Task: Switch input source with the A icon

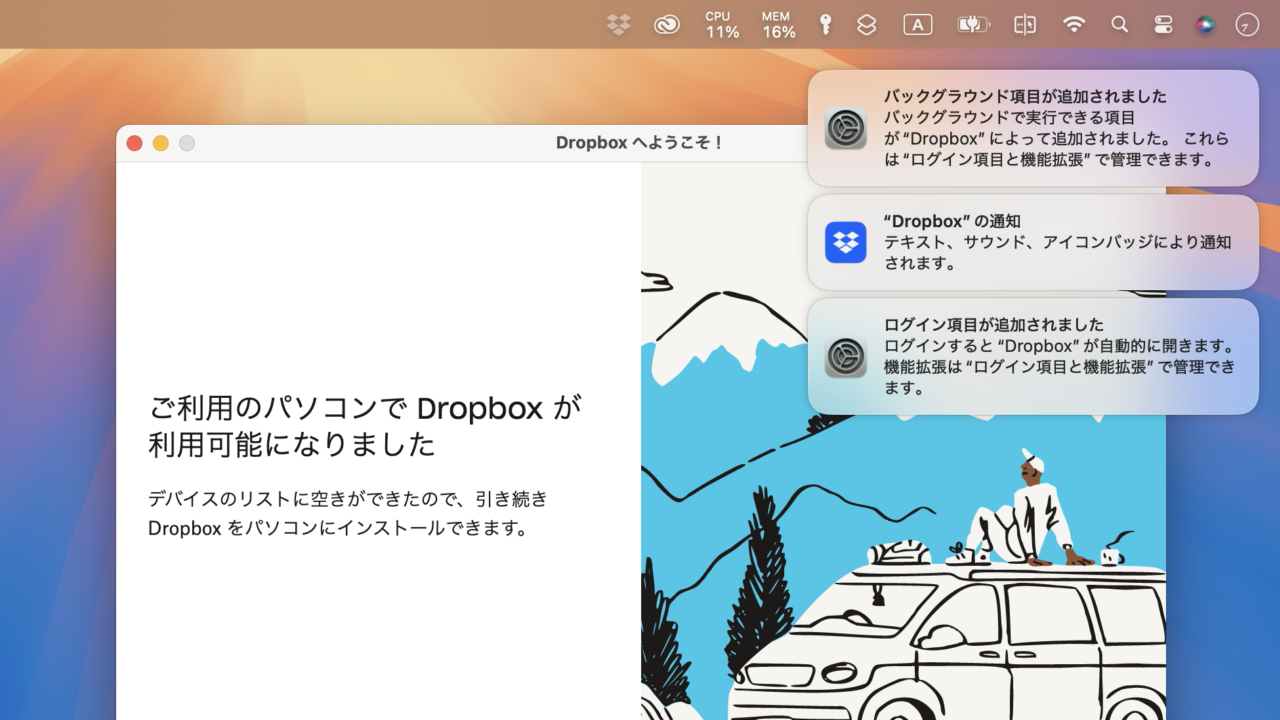Action: [918, 25]
